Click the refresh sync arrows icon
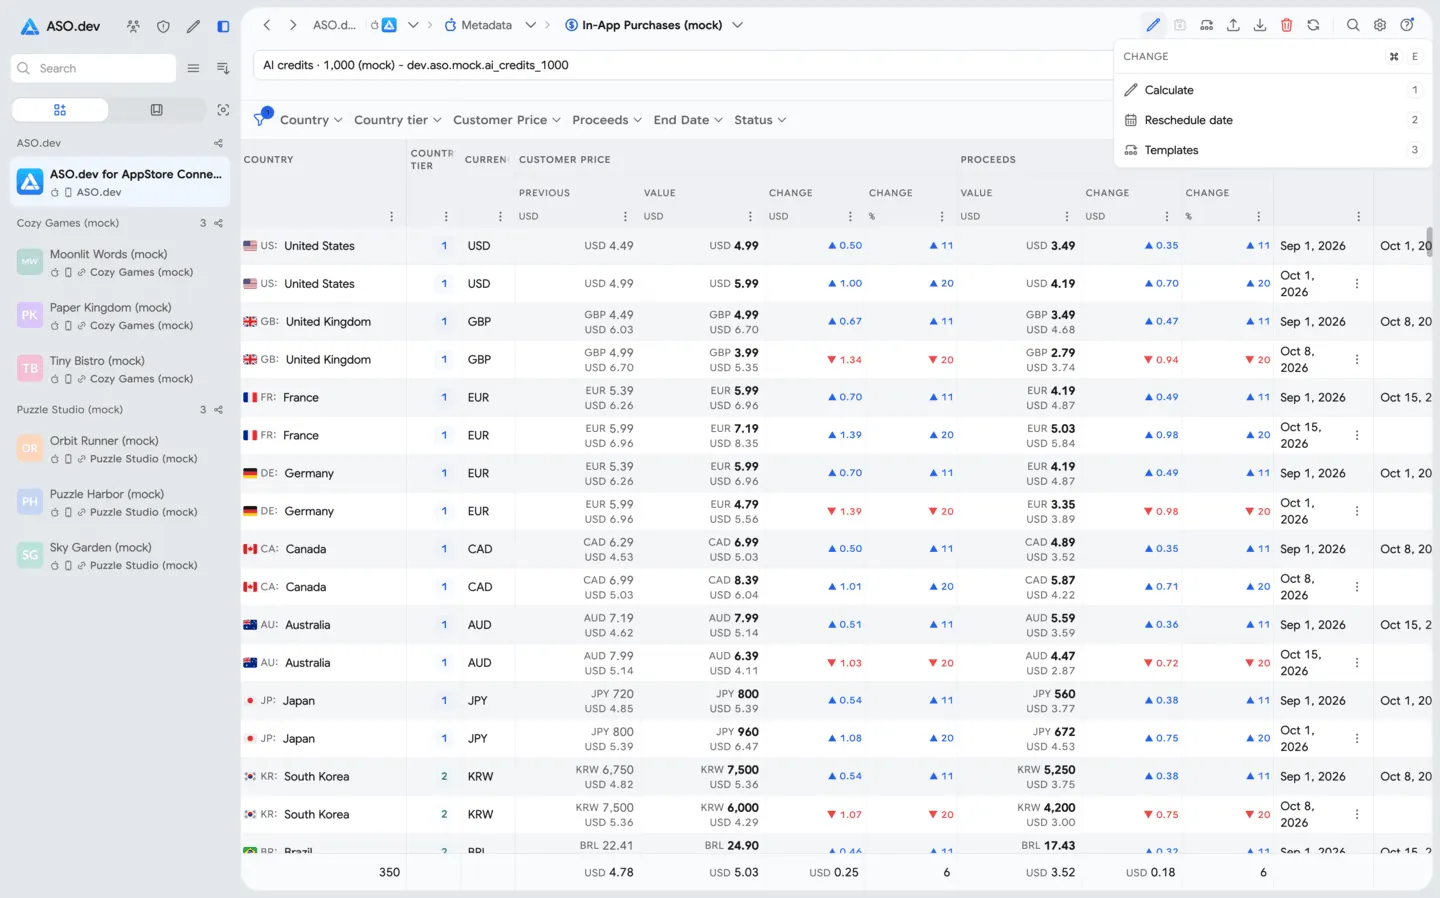Image resolution: width=1440 pixels, height=898 pixels. tap(1313, 25)
